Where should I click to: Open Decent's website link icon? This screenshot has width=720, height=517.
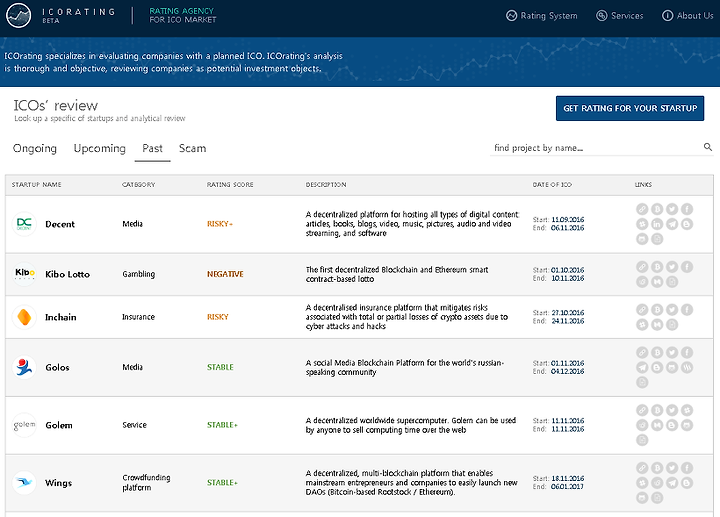coord(642,209)
